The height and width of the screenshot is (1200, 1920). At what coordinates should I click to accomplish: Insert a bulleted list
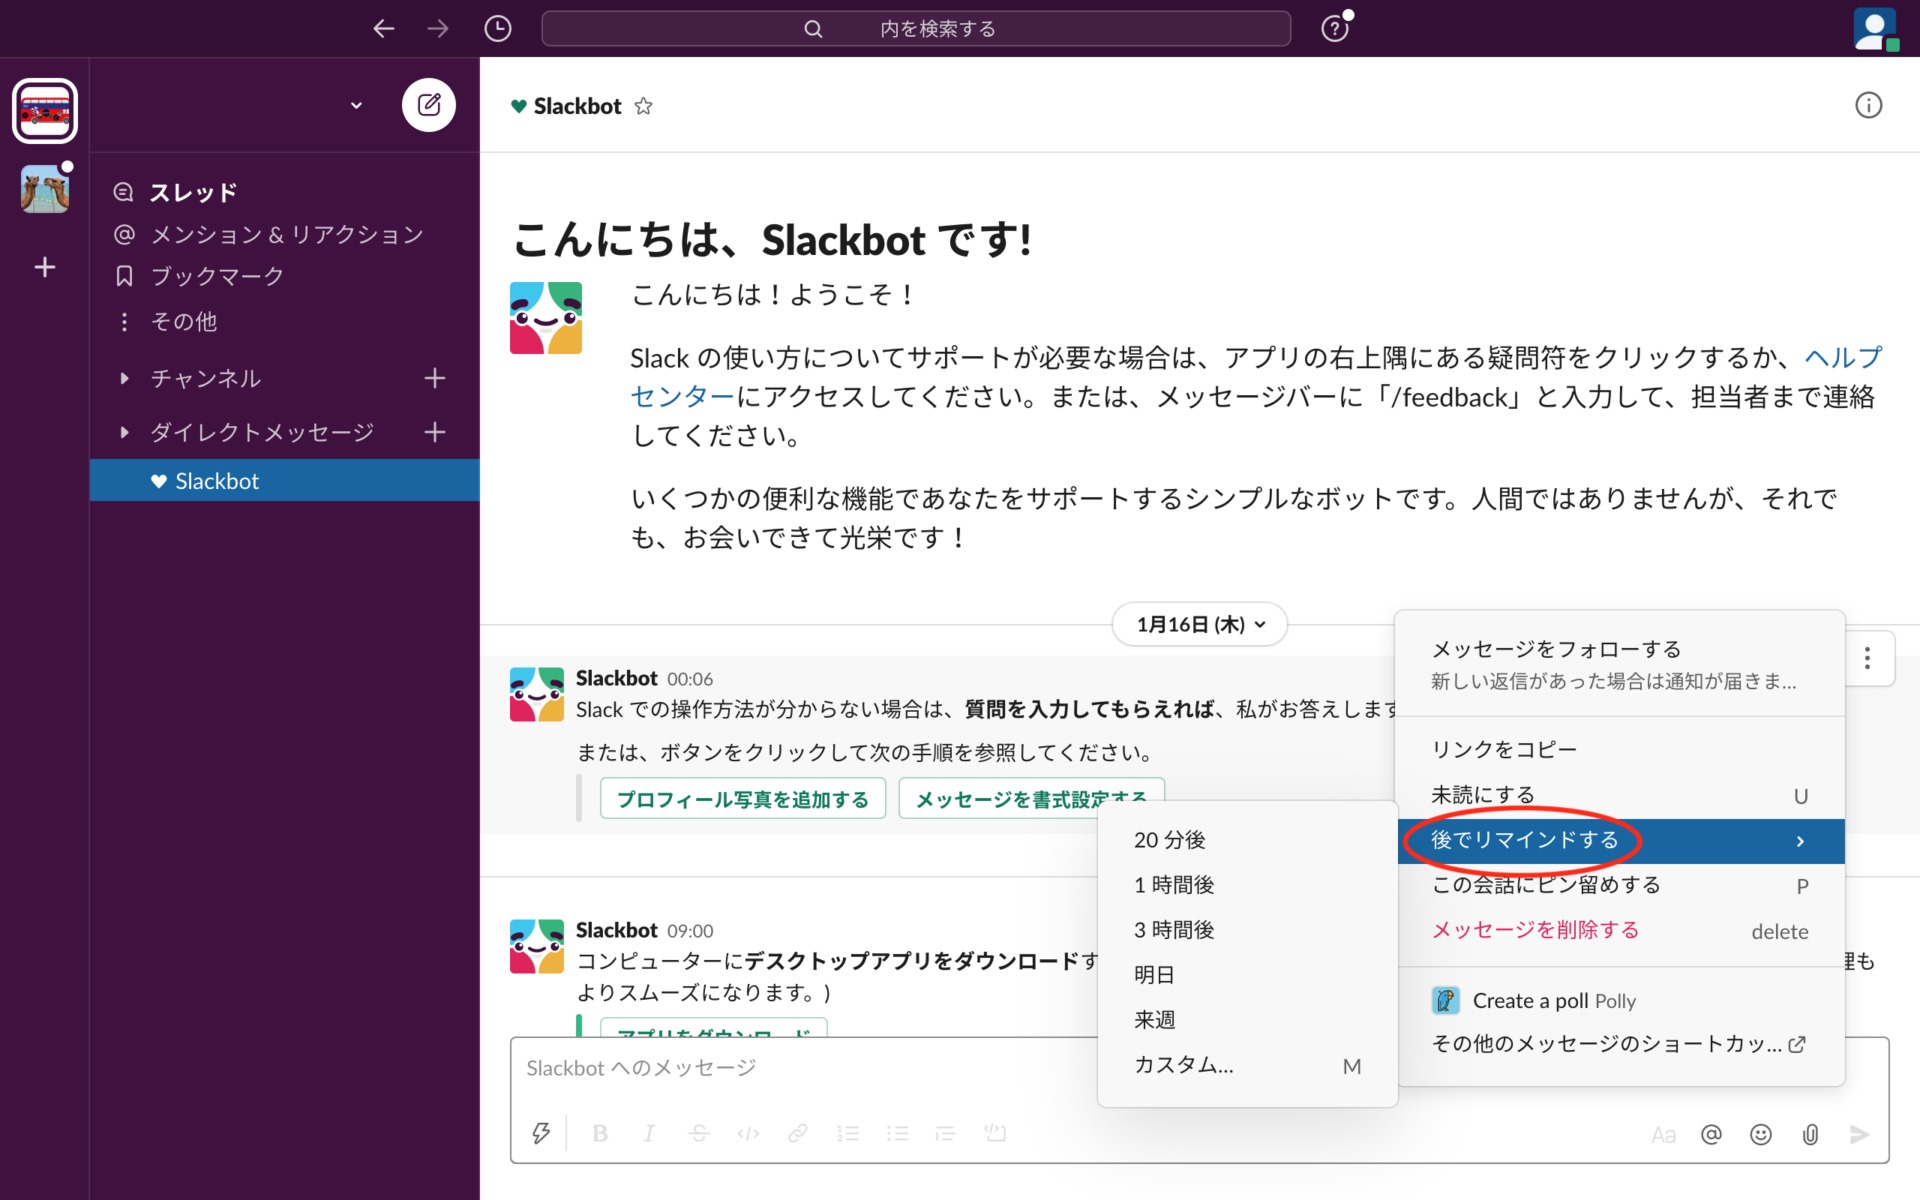click(x=897, y=1133)
